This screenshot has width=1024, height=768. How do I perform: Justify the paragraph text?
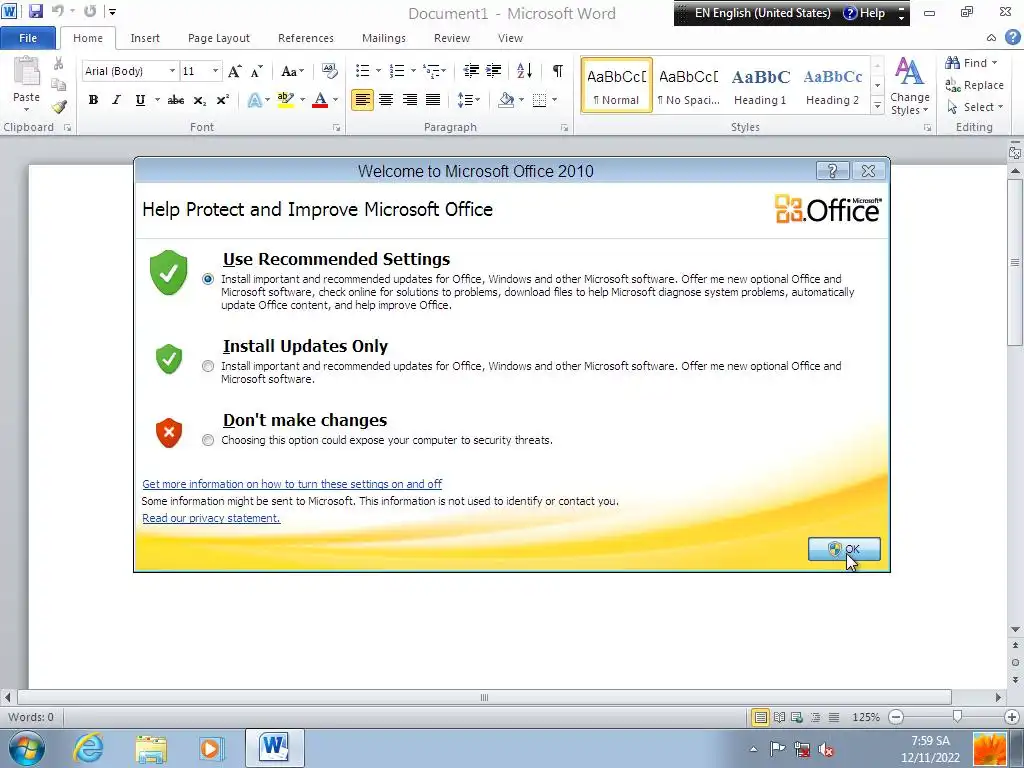pyautogui.click(x=432, y=100)
